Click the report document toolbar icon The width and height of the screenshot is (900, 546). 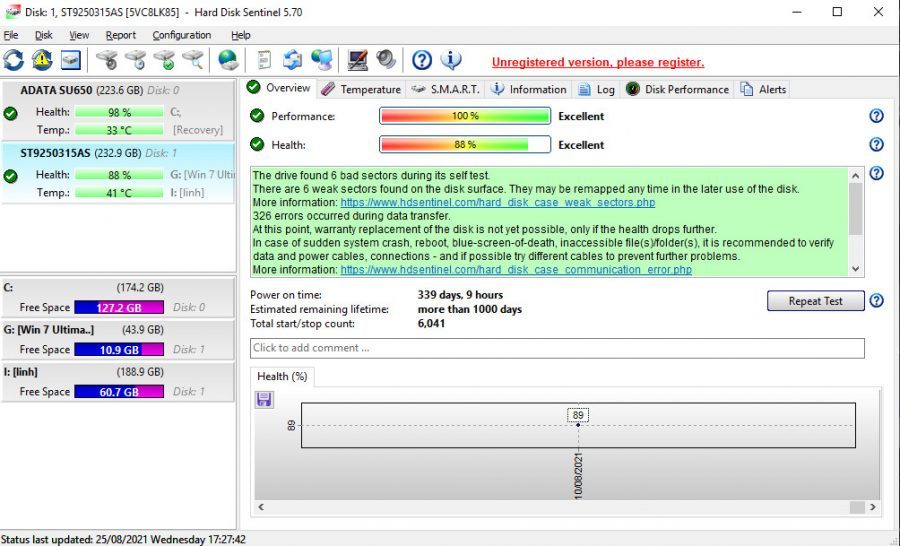pos(264,61)
